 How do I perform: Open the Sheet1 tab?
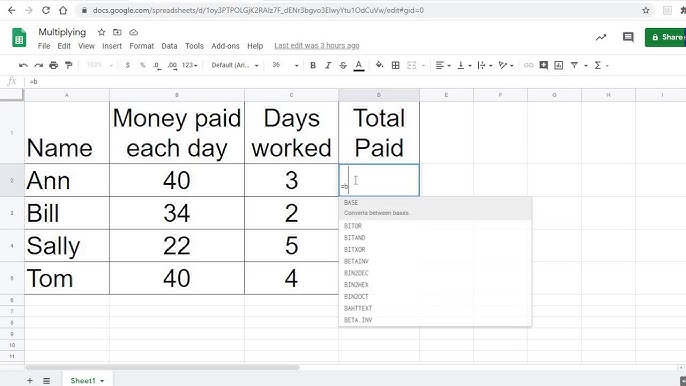pyautogui.click(x=87, y=380)
